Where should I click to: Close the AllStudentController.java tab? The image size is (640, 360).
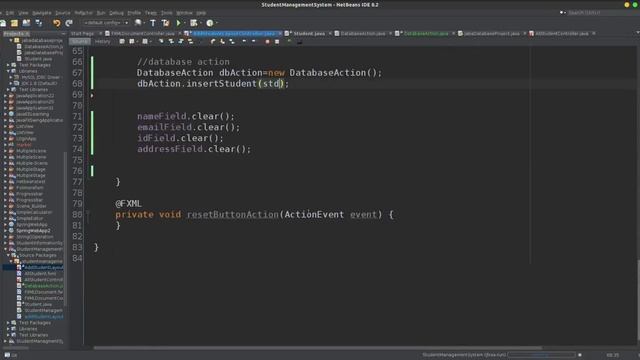(x=593, y=33)
